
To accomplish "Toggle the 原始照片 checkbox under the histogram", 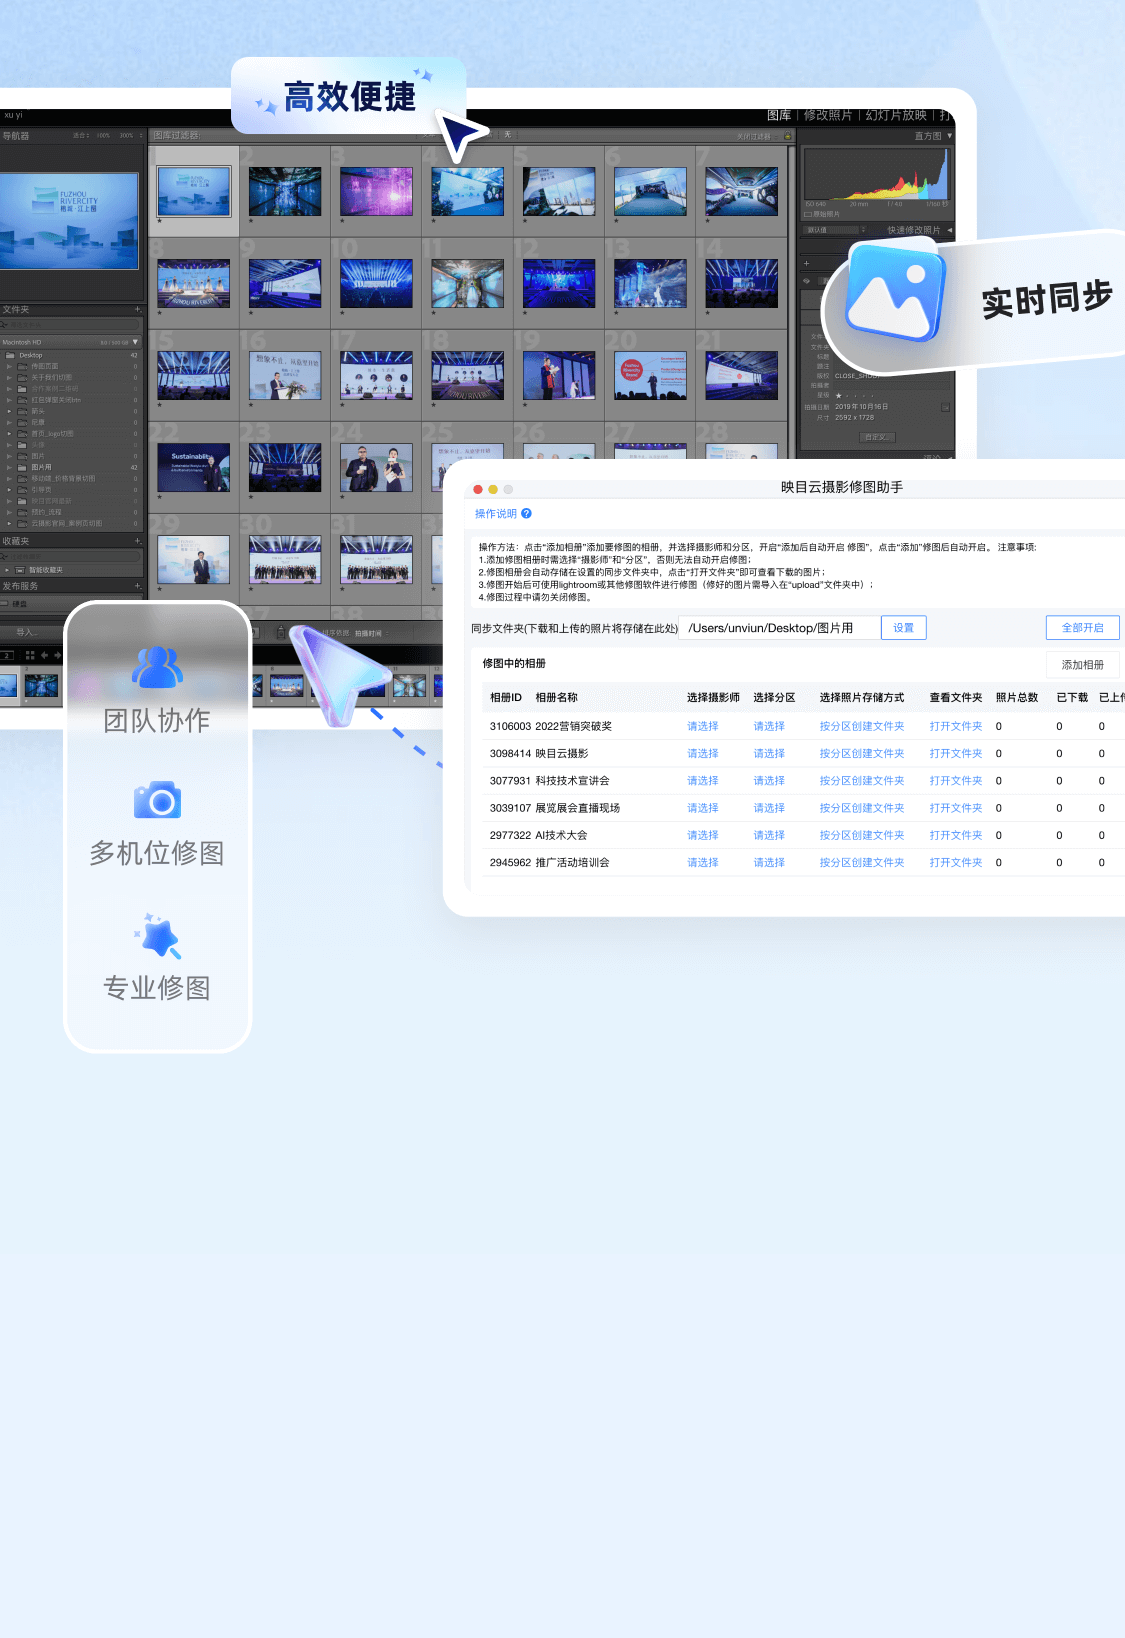I will tap(808, 214).
